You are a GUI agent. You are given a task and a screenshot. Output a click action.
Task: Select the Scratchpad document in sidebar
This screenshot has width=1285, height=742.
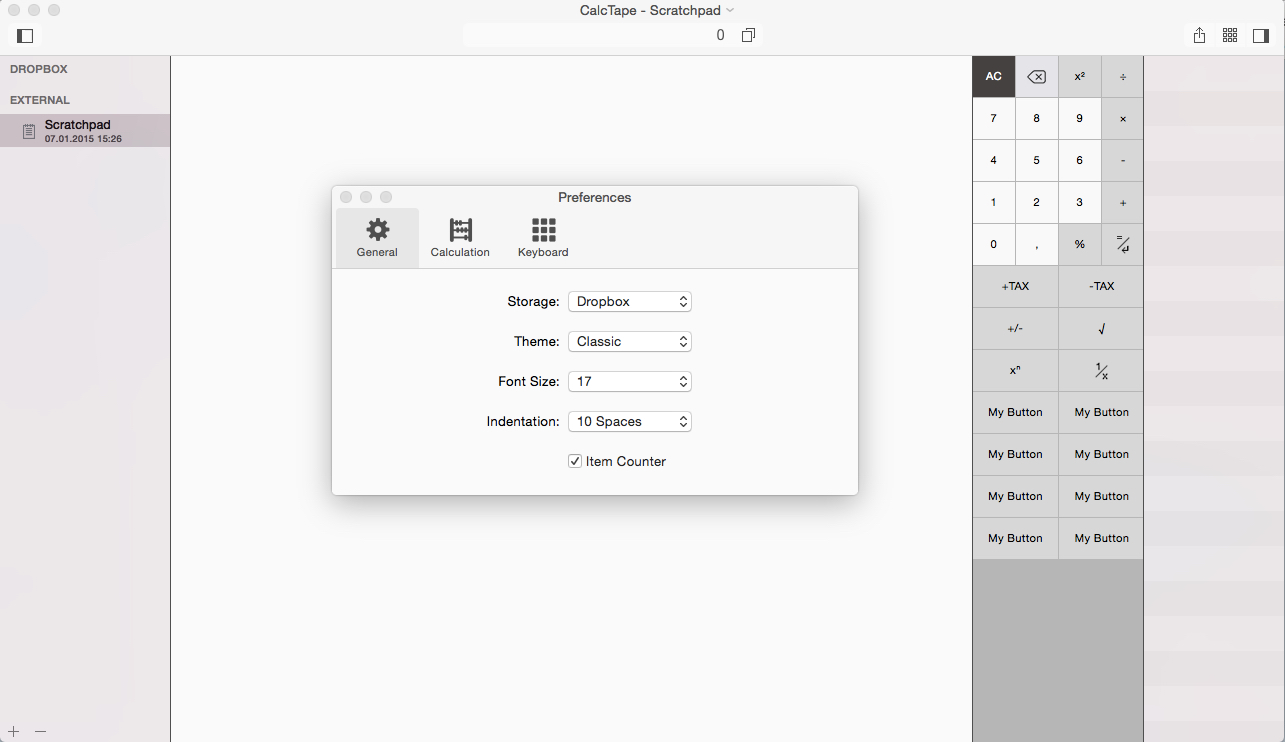(84, 131)
